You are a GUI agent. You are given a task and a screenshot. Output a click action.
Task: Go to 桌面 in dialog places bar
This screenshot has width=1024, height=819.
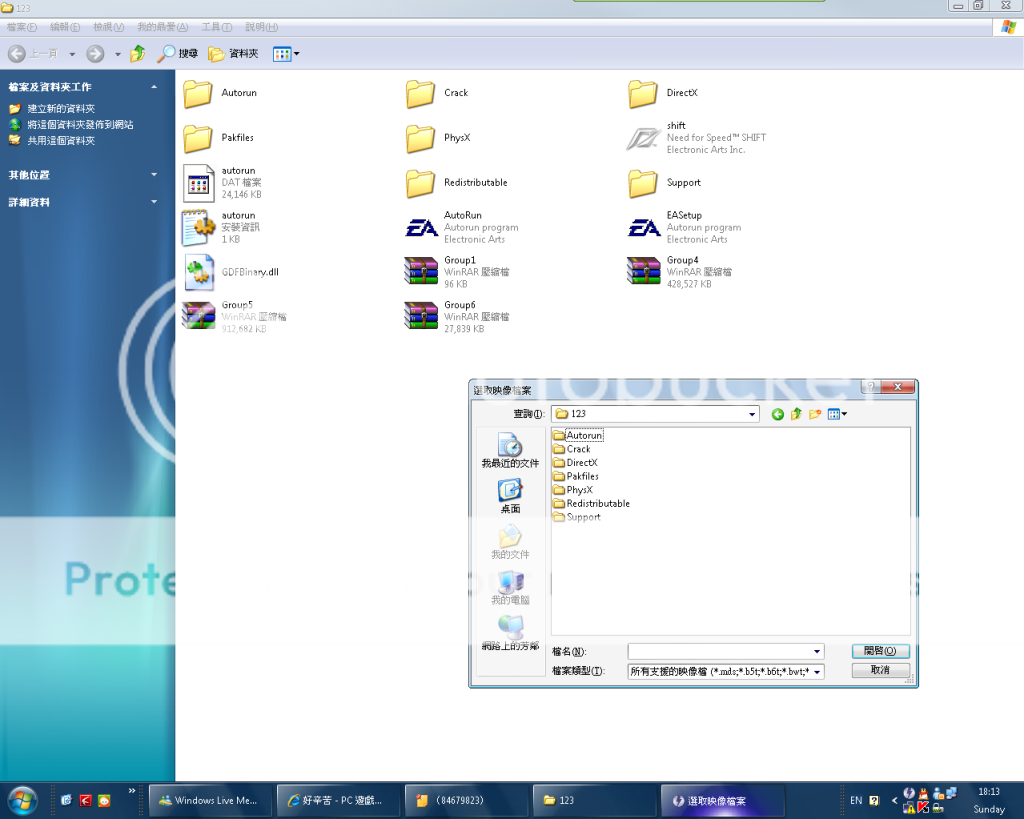coord(510,495)
